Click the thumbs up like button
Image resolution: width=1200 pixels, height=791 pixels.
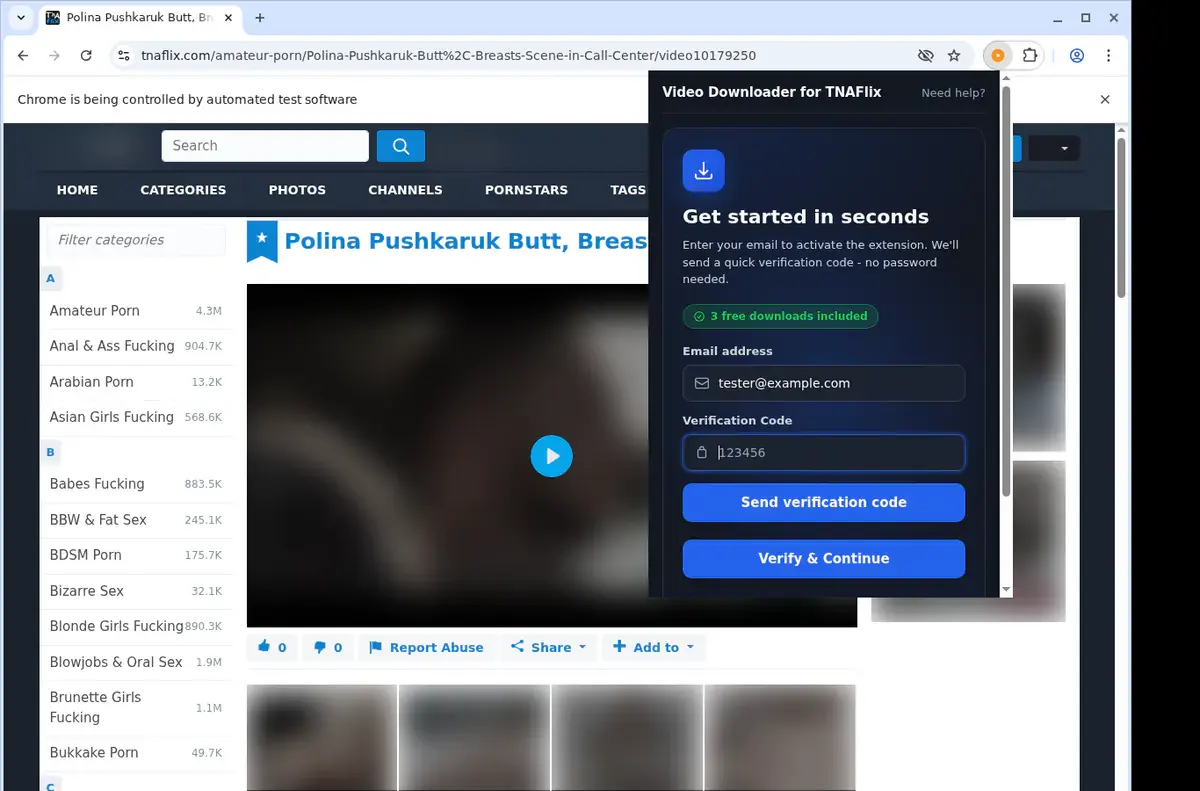click(272, 647)
